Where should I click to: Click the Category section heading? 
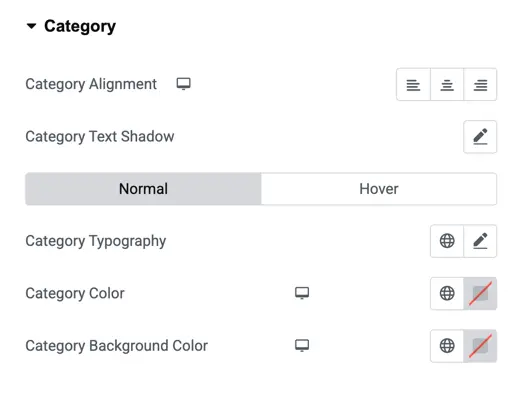(80, 27)
